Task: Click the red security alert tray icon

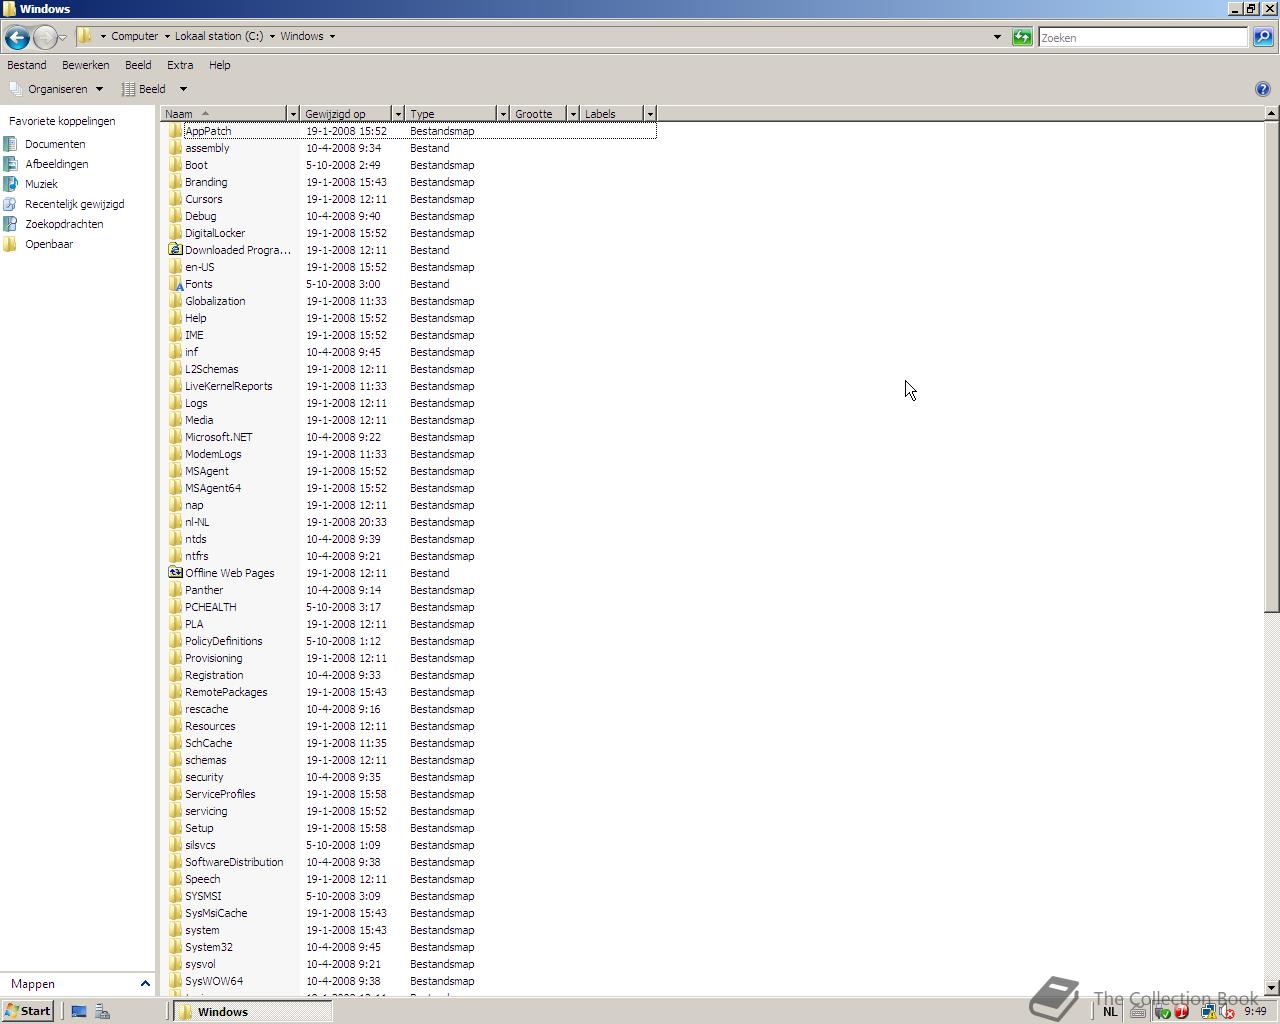Action: pyautogui.click(x=1181, y=1012)
